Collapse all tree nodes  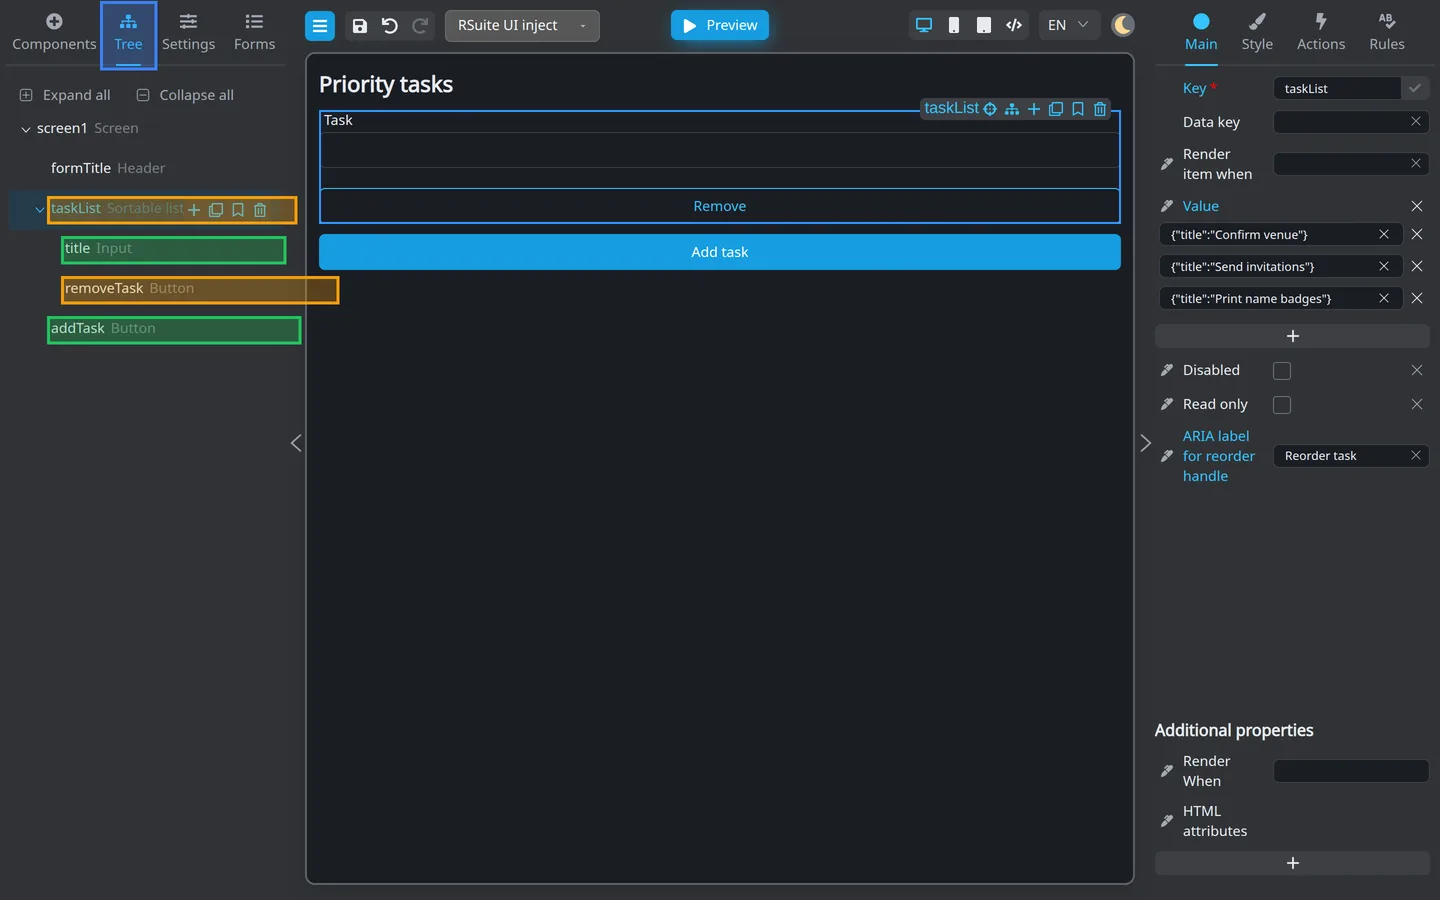pyautogui.click(x=185, y=95)
